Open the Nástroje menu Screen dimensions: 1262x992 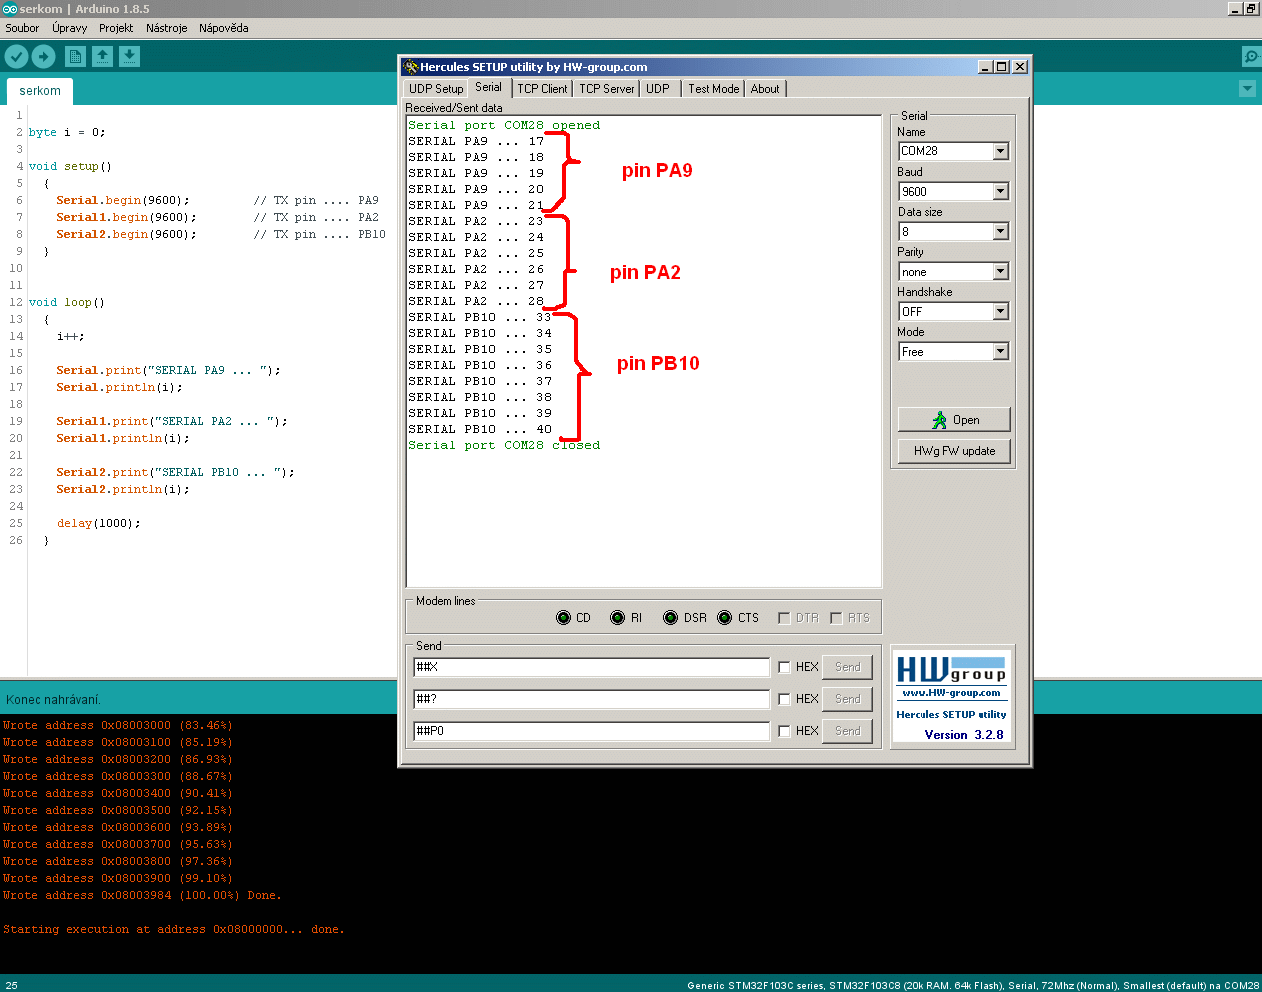[166, 28]
